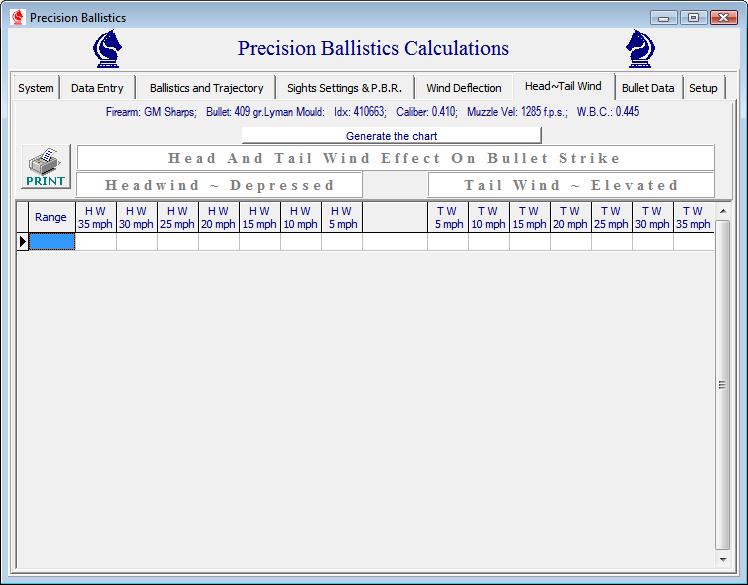
Task: Click the Precision Ballistics title bar app icon
Action: 17,17
